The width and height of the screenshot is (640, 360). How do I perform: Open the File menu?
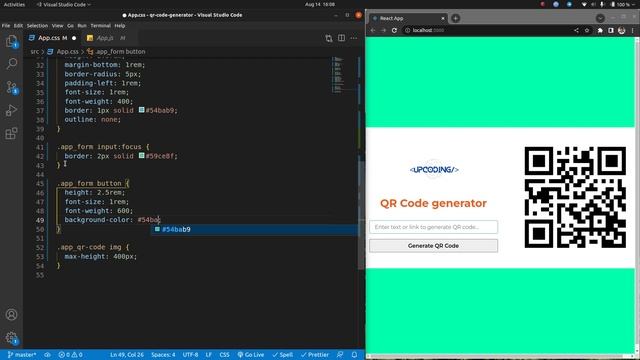(x=6, y=26)
